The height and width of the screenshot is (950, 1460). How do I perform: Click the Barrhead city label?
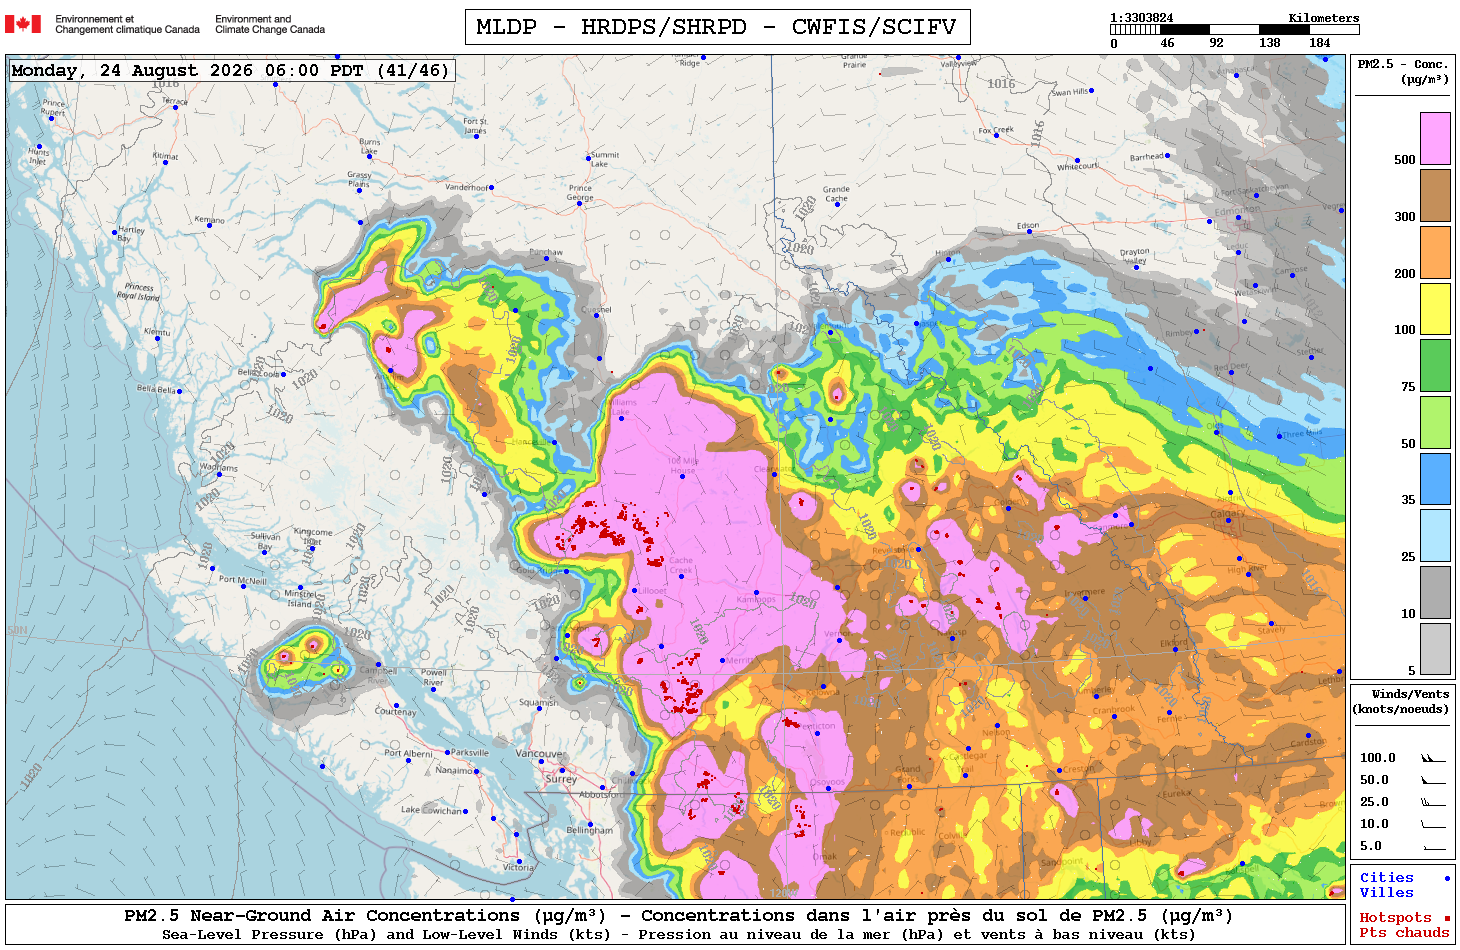pyautogui.click(x=1147, y=157)
